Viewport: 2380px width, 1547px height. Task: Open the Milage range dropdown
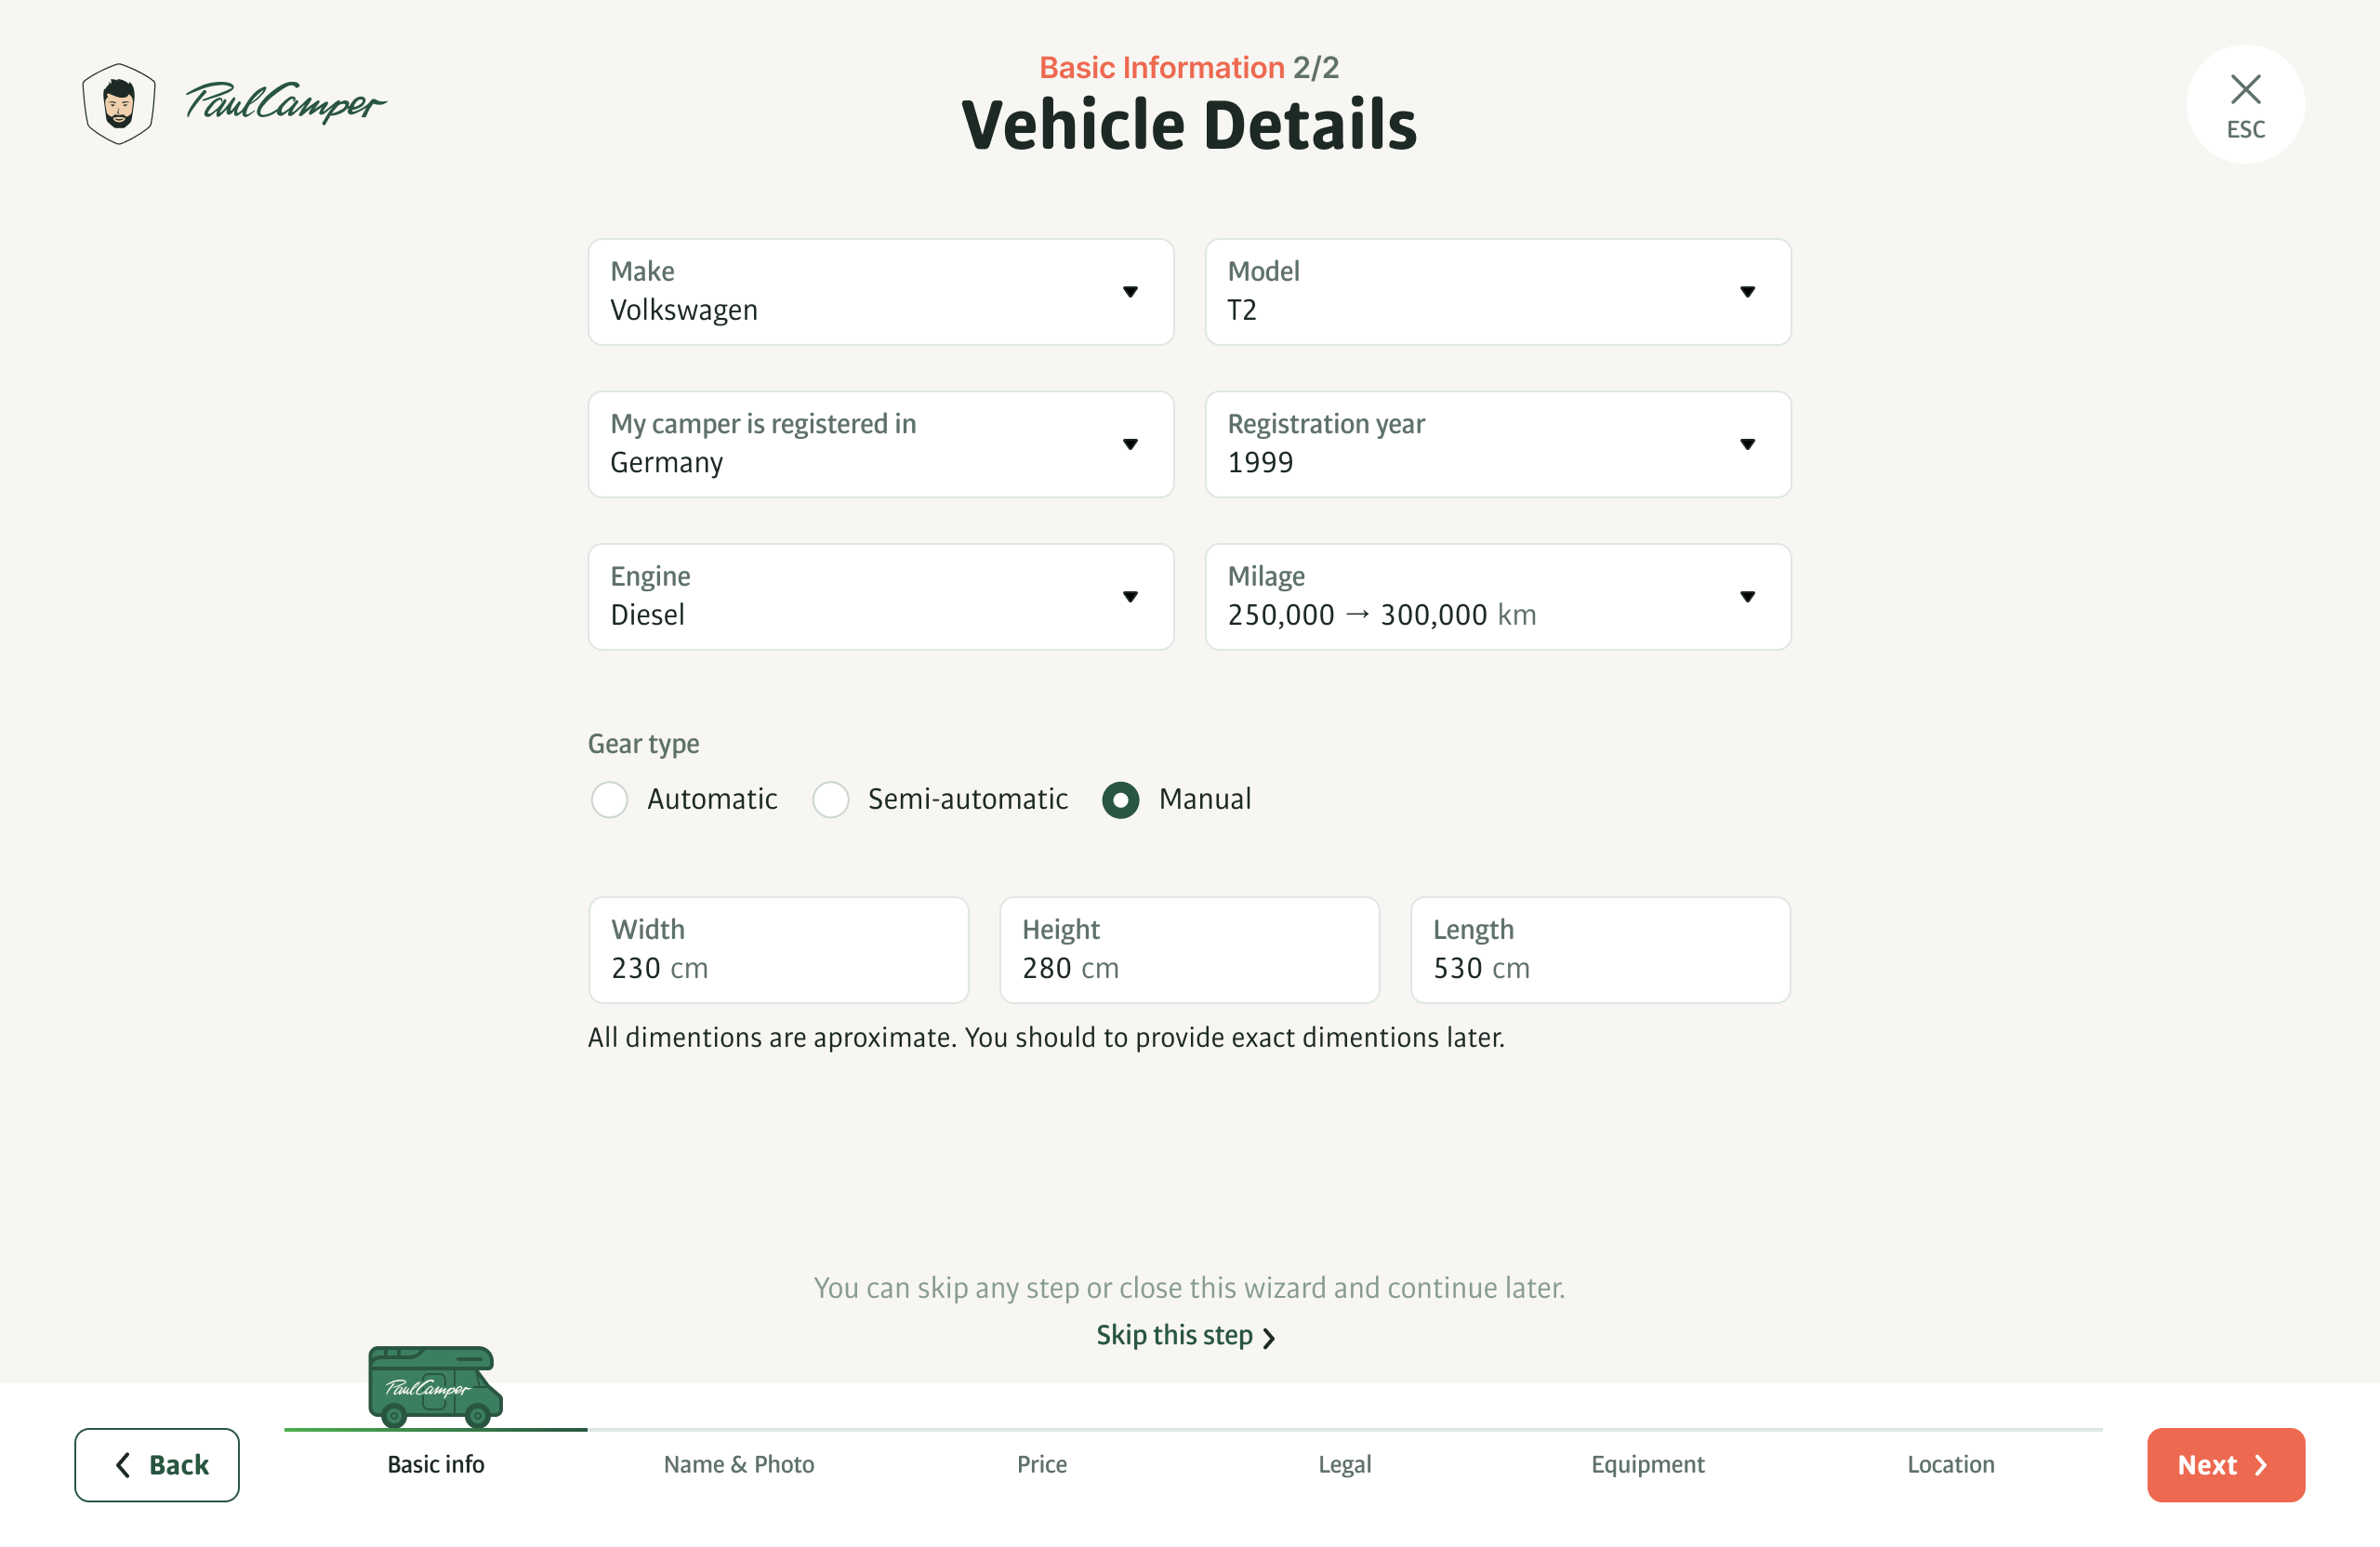[1497, 597]
